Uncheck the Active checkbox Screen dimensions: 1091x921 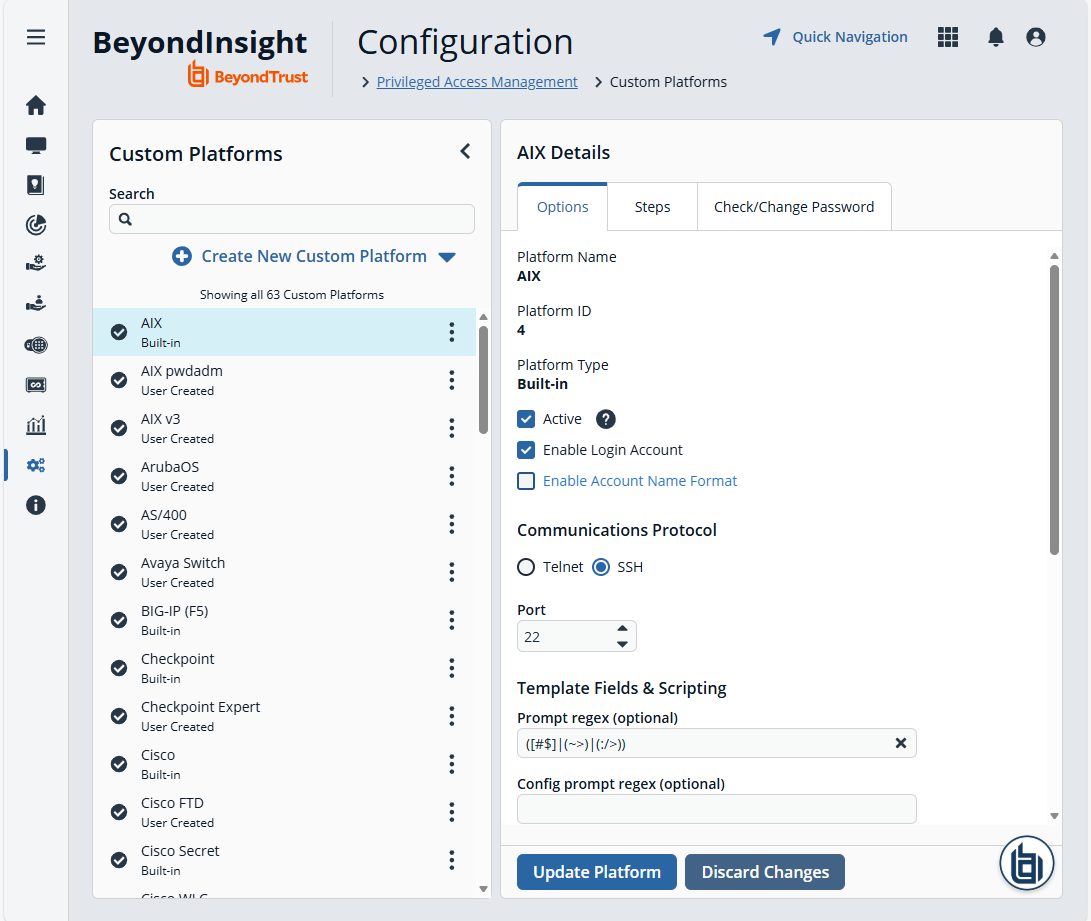coord(526,419)
